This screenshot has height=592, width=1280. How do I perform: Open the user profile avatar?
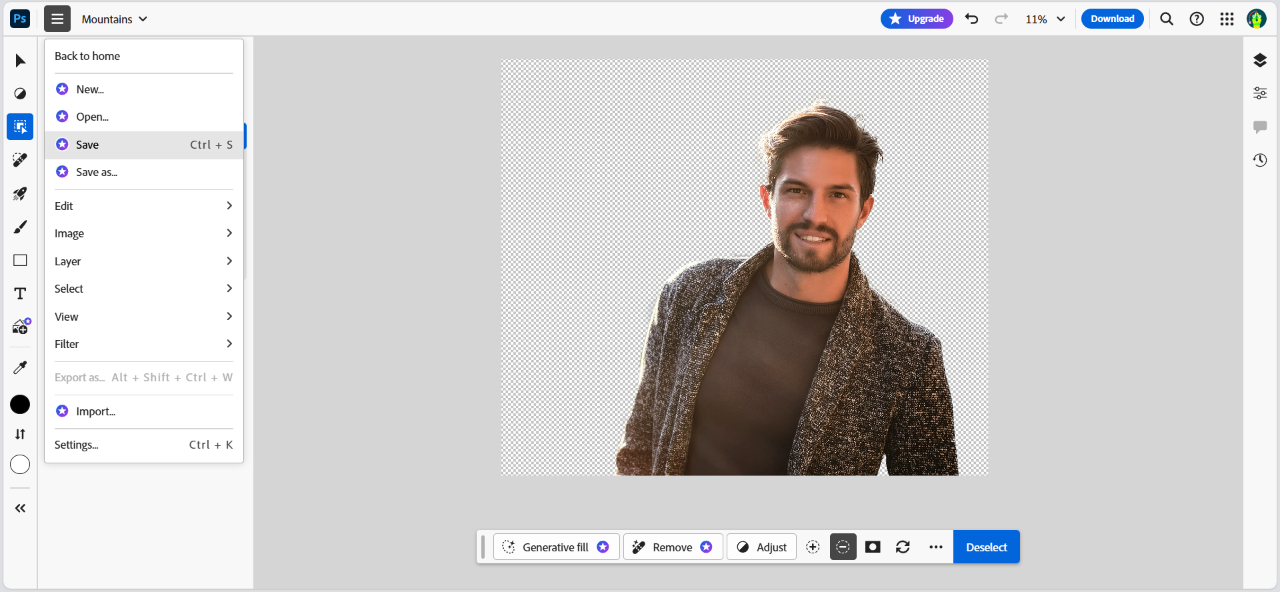[1257, 19]
